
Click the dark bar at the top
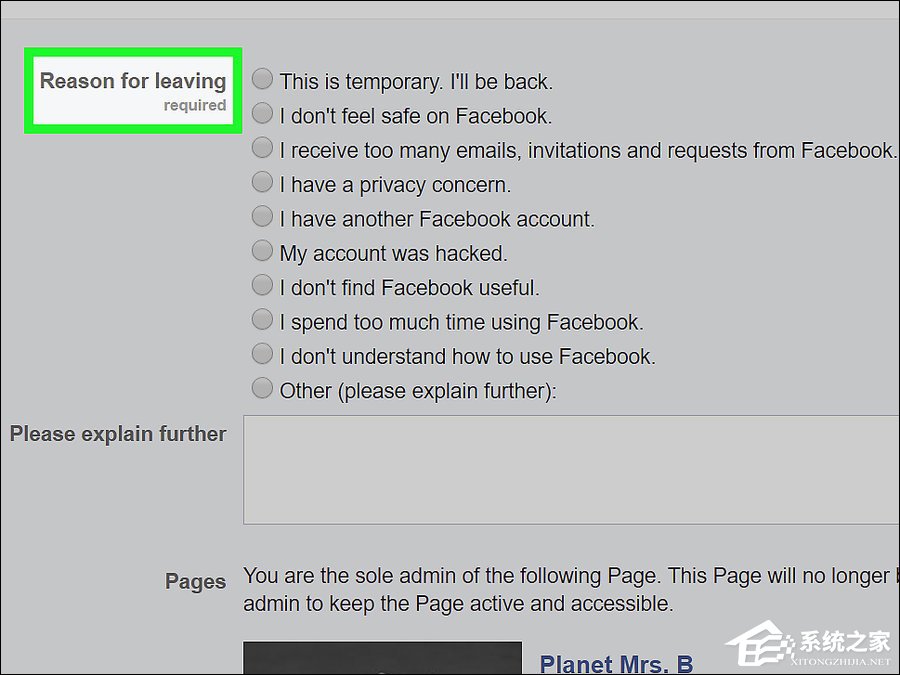pyautogui.click(x=450, y=7)
